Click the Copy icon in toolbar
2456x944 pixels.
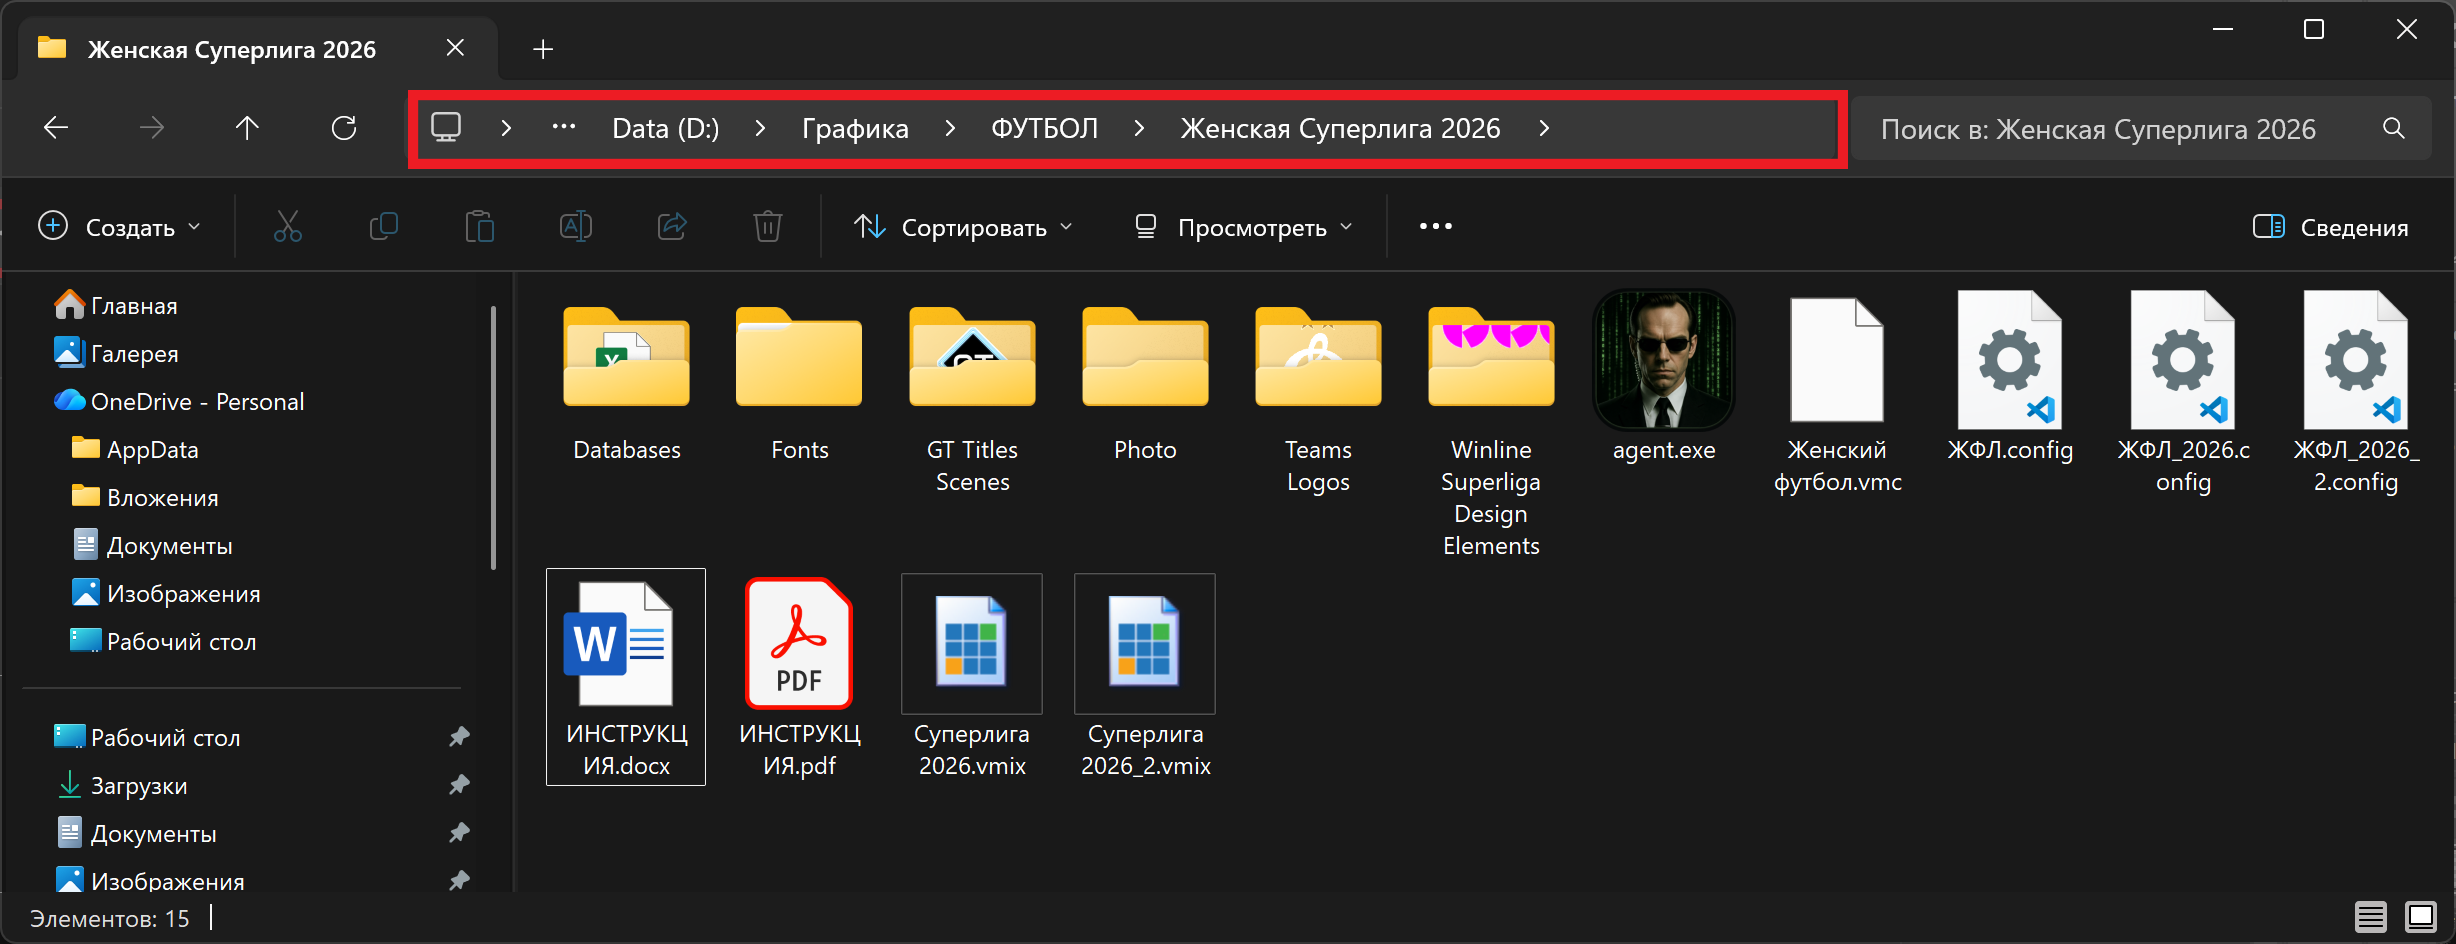[x=384, y=227]
